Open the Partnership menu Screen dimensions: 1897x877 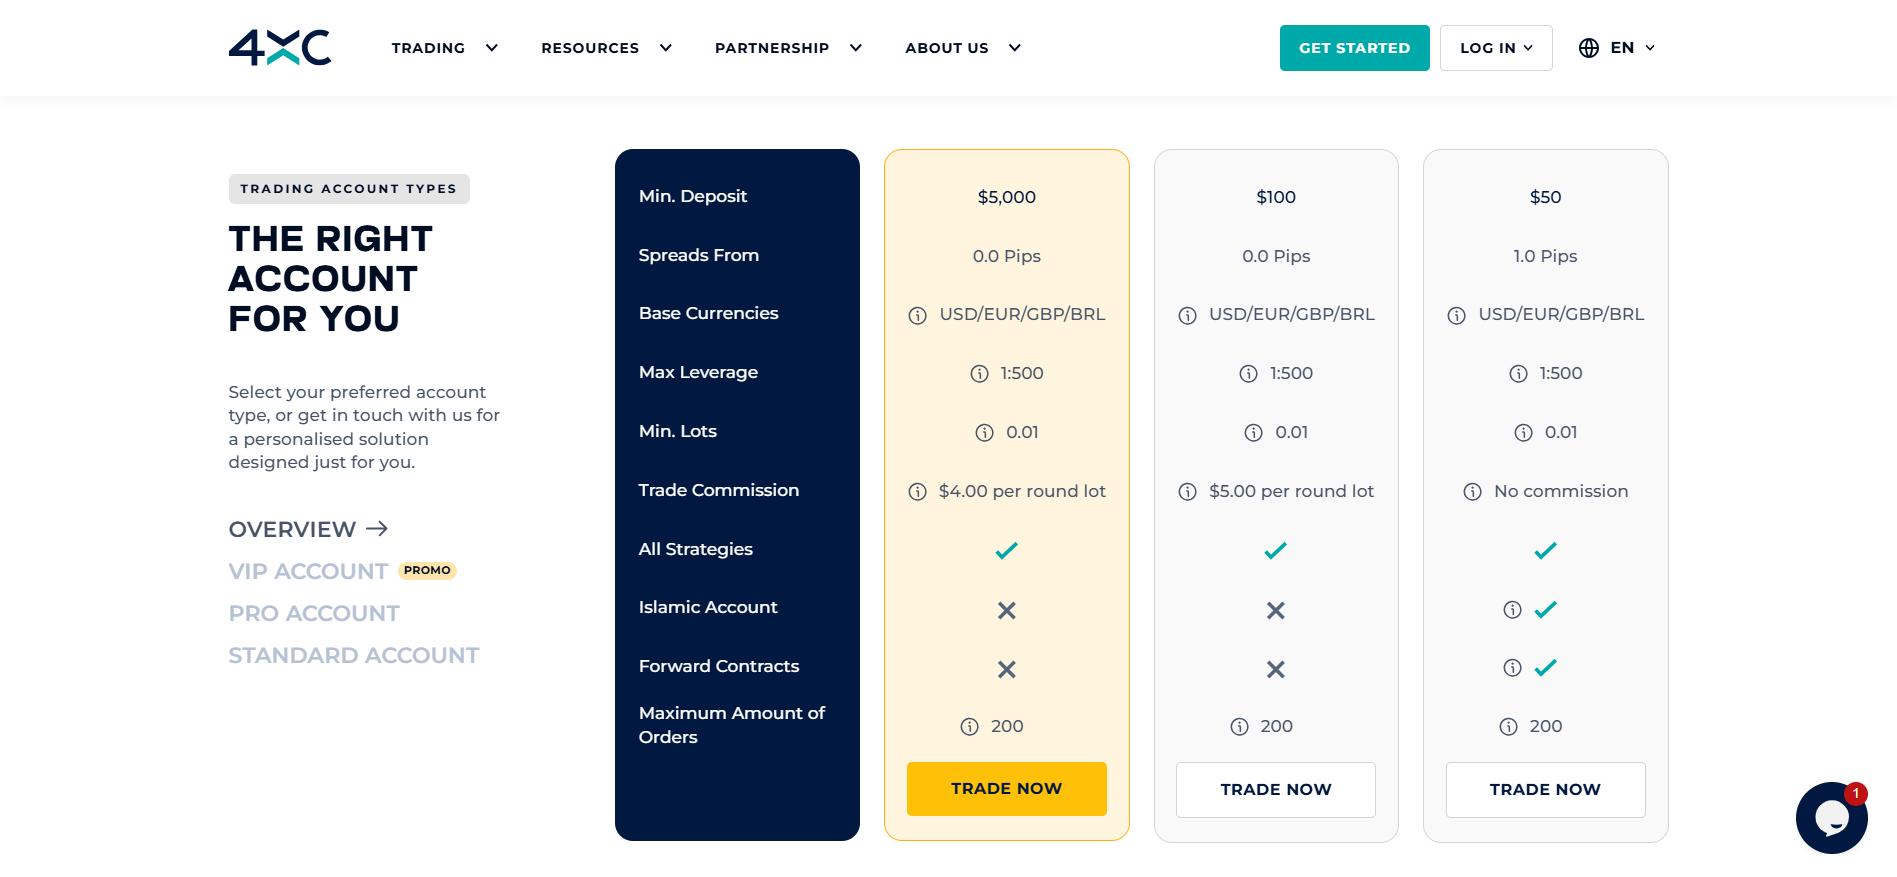(x=788, y=48)
